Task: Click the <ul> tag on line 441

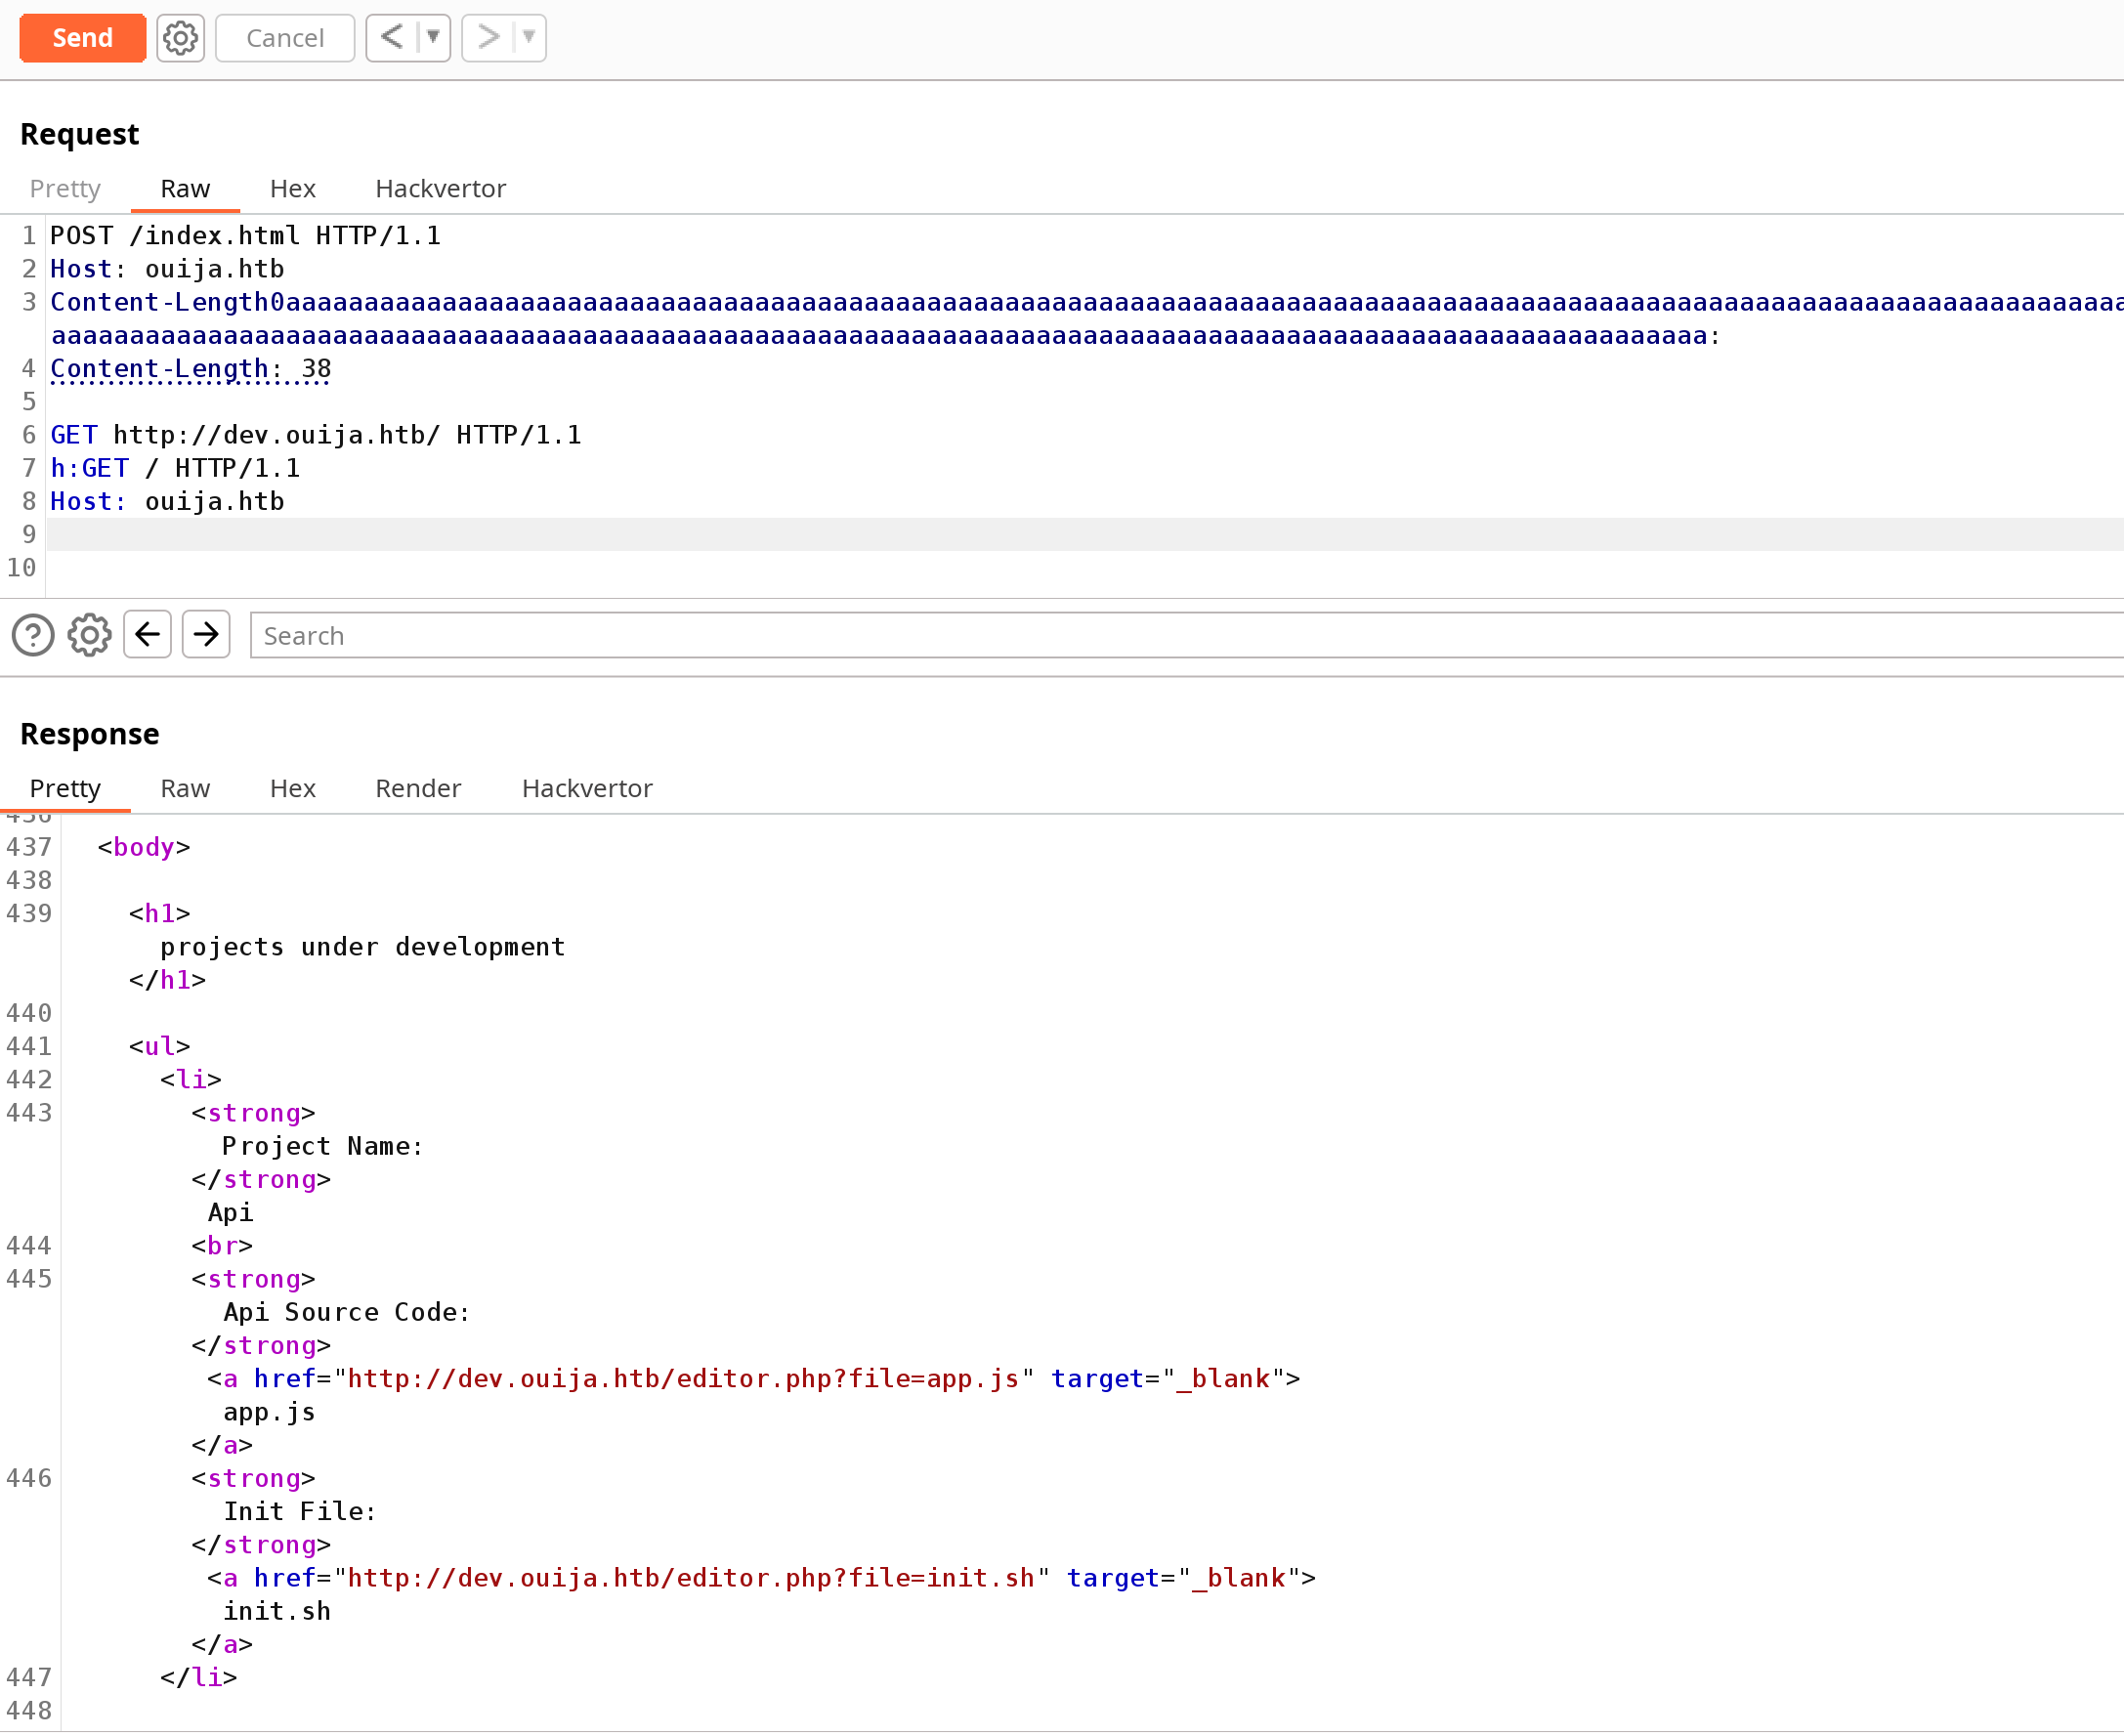Action: point(159,1046)
